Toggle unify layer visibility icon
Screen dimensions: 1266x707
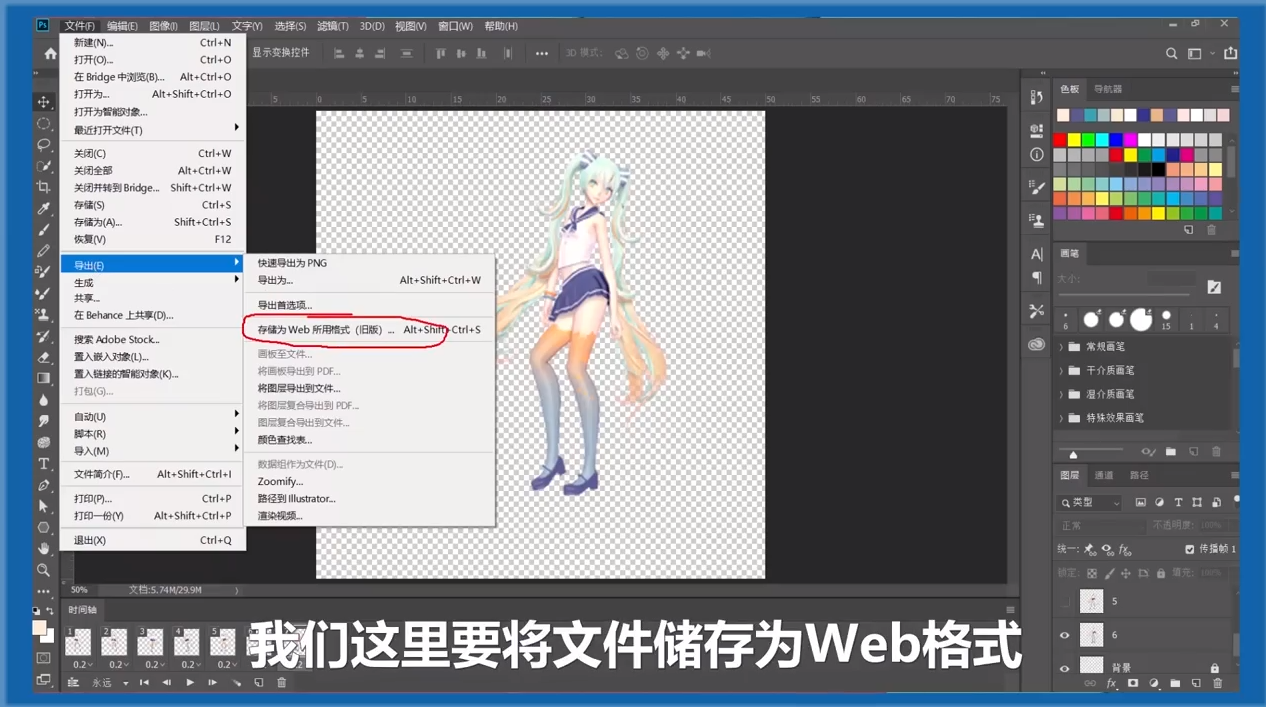[x=1107, y=549]
